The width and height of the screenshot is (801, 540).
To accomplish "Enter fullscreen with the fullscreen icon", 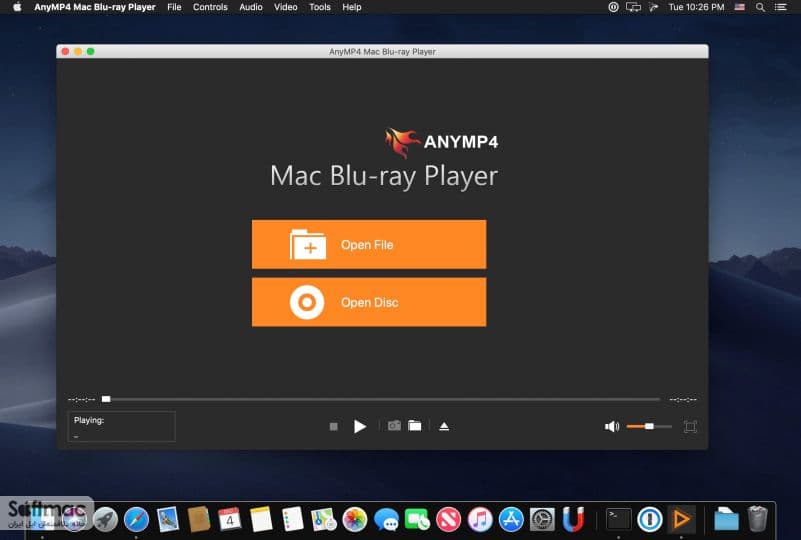I will (x=690, y=426).
